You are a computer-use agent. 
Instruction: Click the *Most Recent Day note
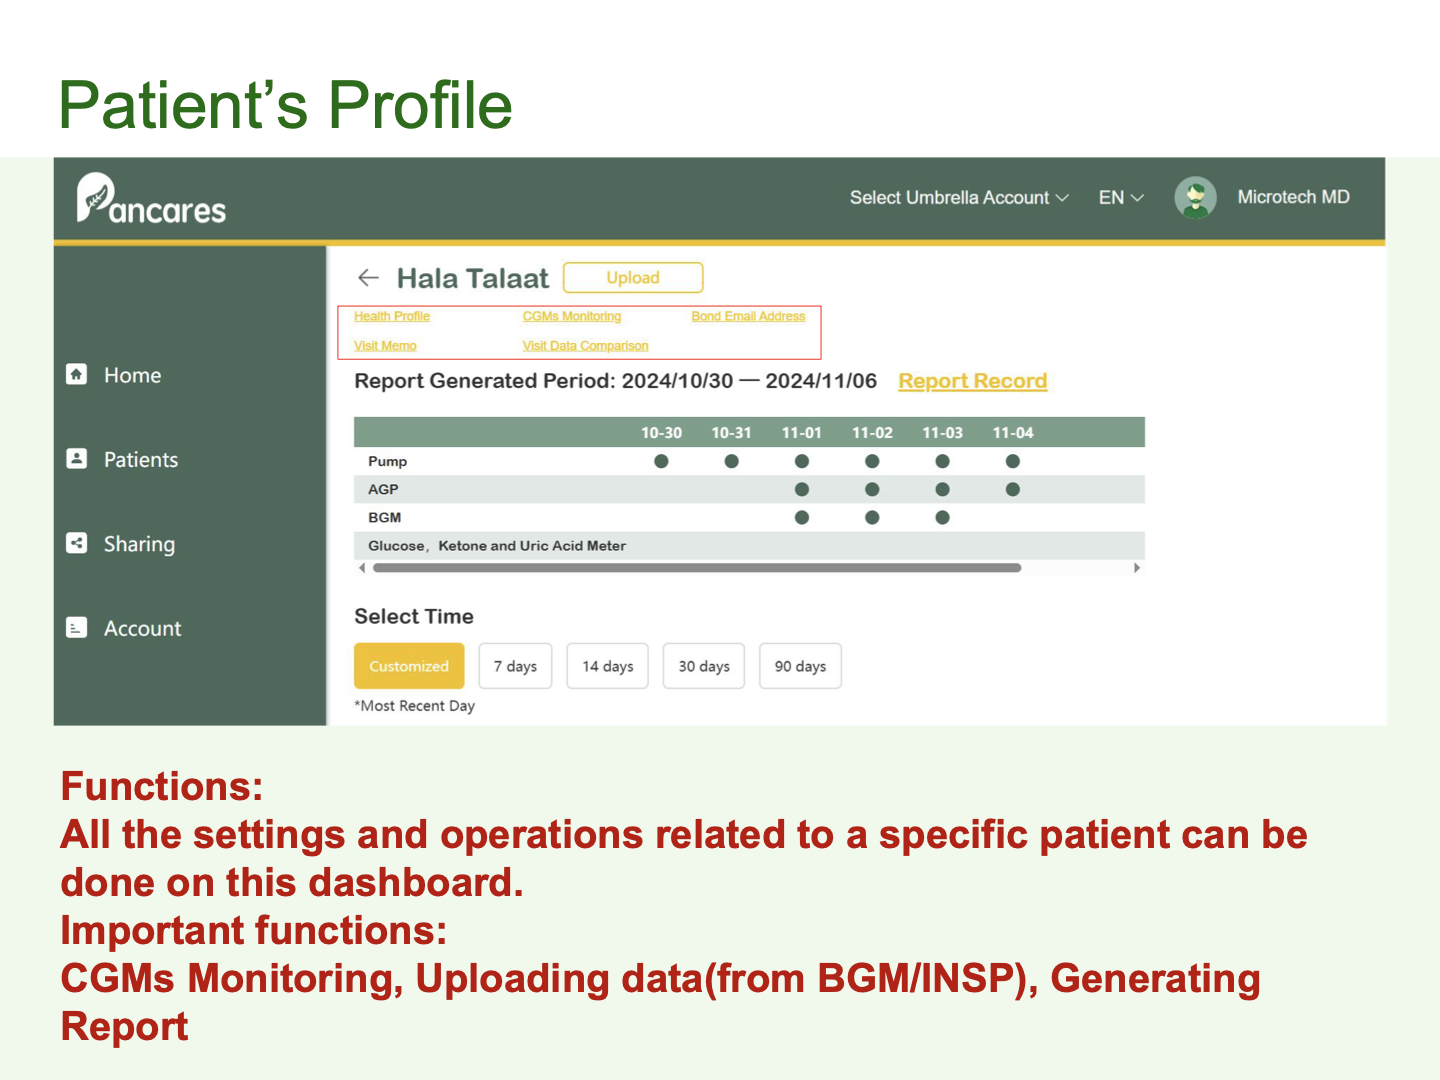(x=415, y=706)
